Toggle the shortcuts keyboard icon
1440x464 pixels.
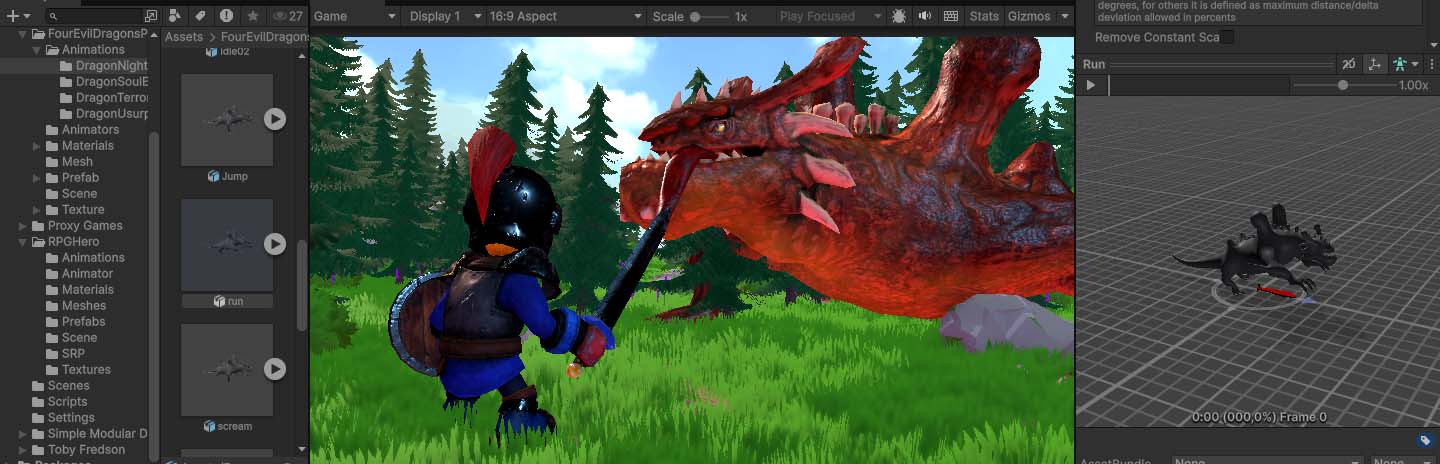951,16
